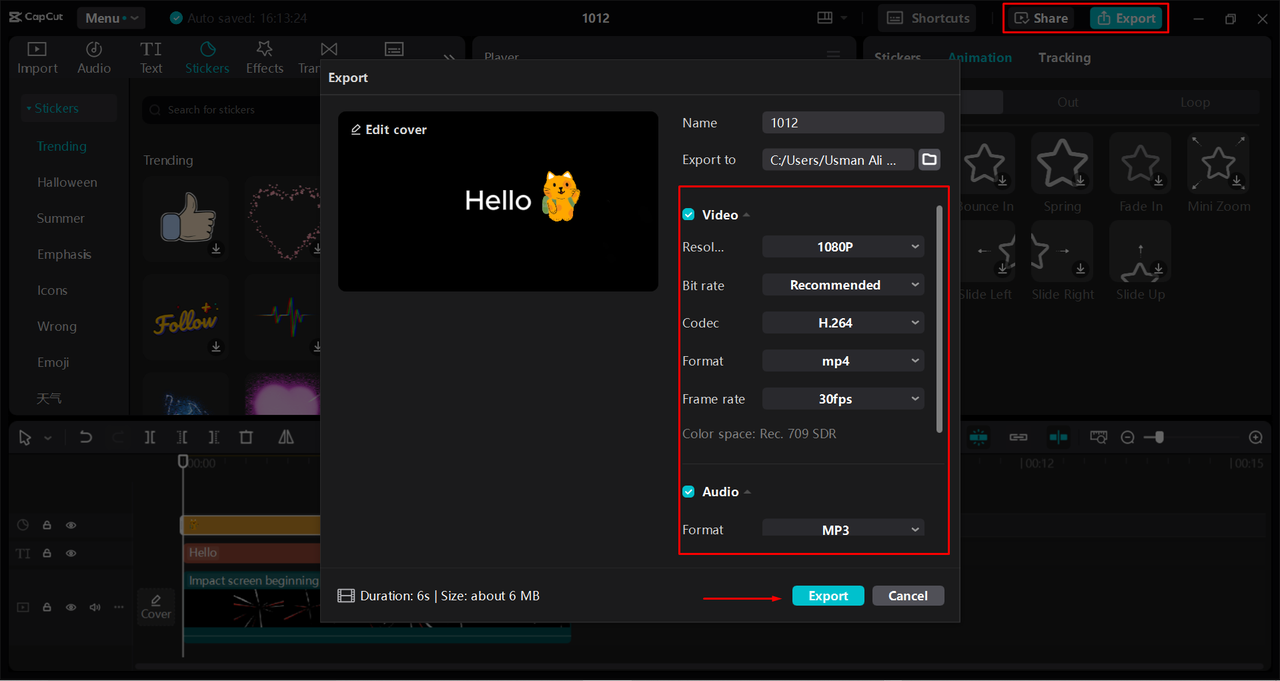Image resolution: width=1280 pixels, height=681 pixels.
Task: Click the trash Delete icon in timeline
Action: (246, 438)
